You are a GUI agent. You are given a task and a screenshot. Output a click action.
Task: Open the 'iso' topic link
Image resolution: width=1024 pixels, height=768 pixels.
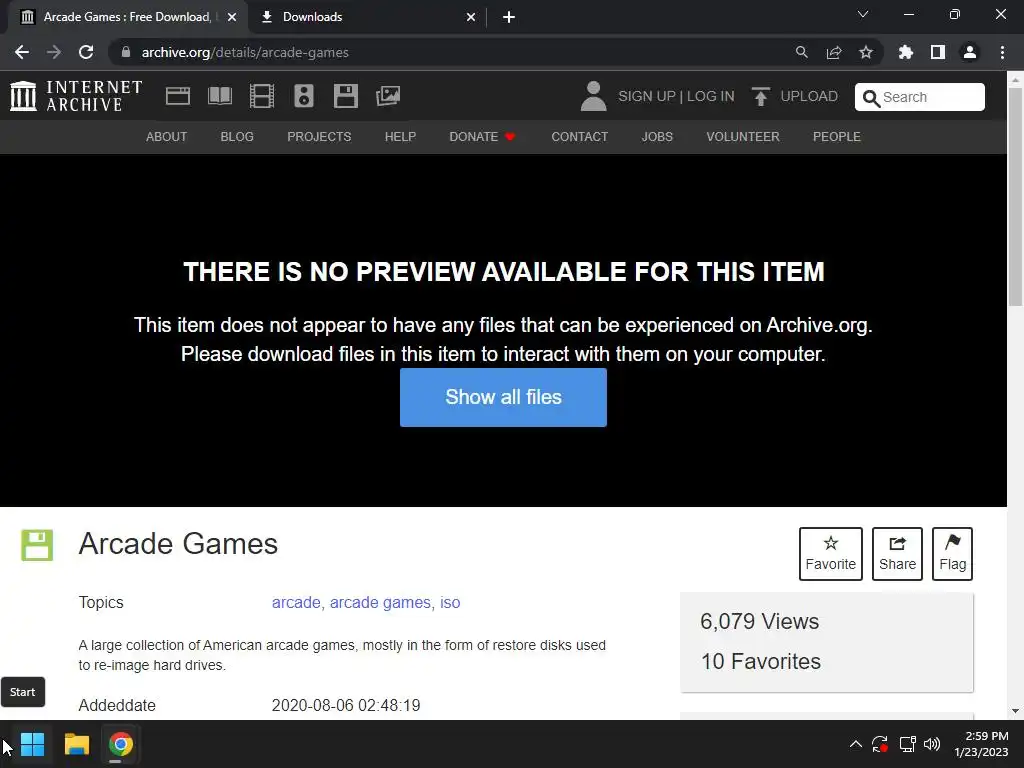pos(450,602)
